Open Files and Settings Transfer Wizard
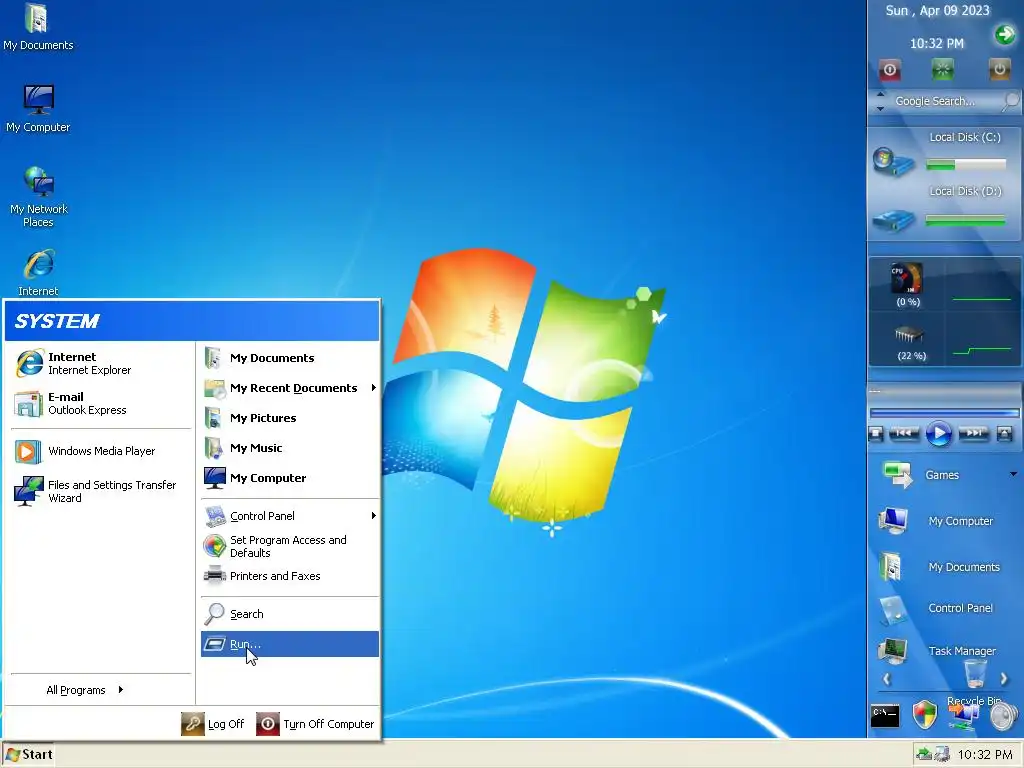The width and height of the screenshot is (1024, 768). [x=101, y=491]
